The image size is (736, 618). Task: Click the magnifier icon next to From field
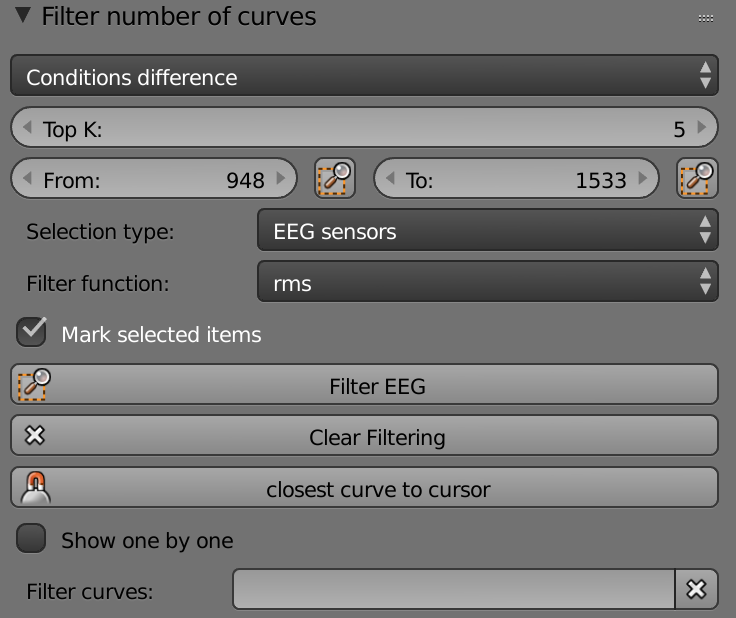click(x=335, y=178)
